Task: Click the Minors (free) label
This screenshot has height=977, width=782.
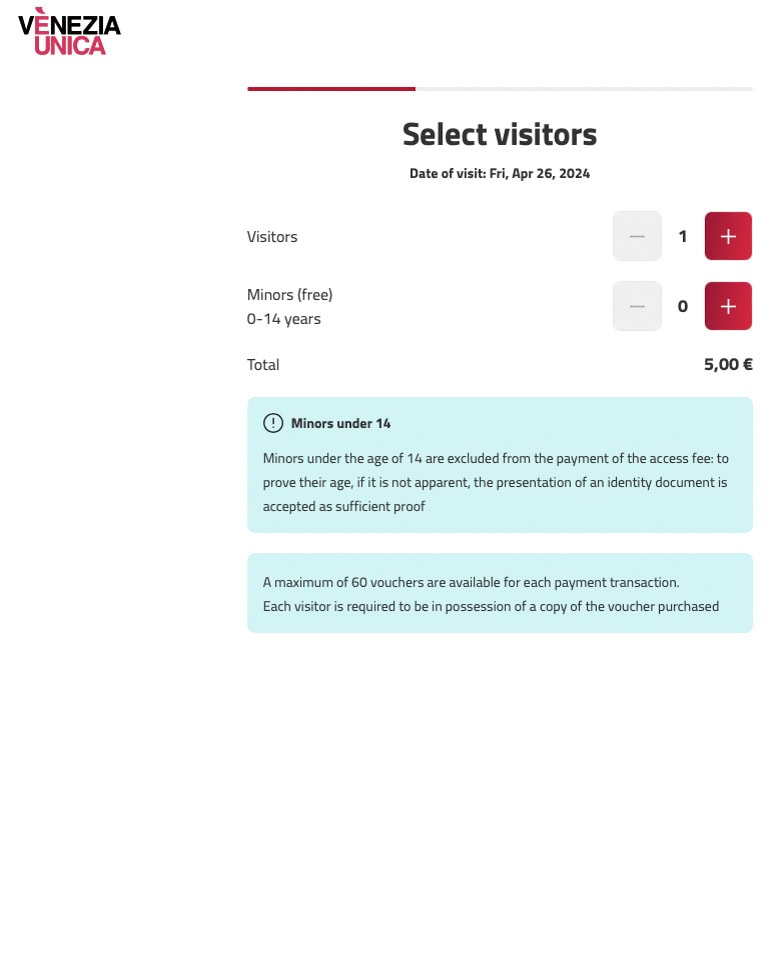Action: coord(290,295)
